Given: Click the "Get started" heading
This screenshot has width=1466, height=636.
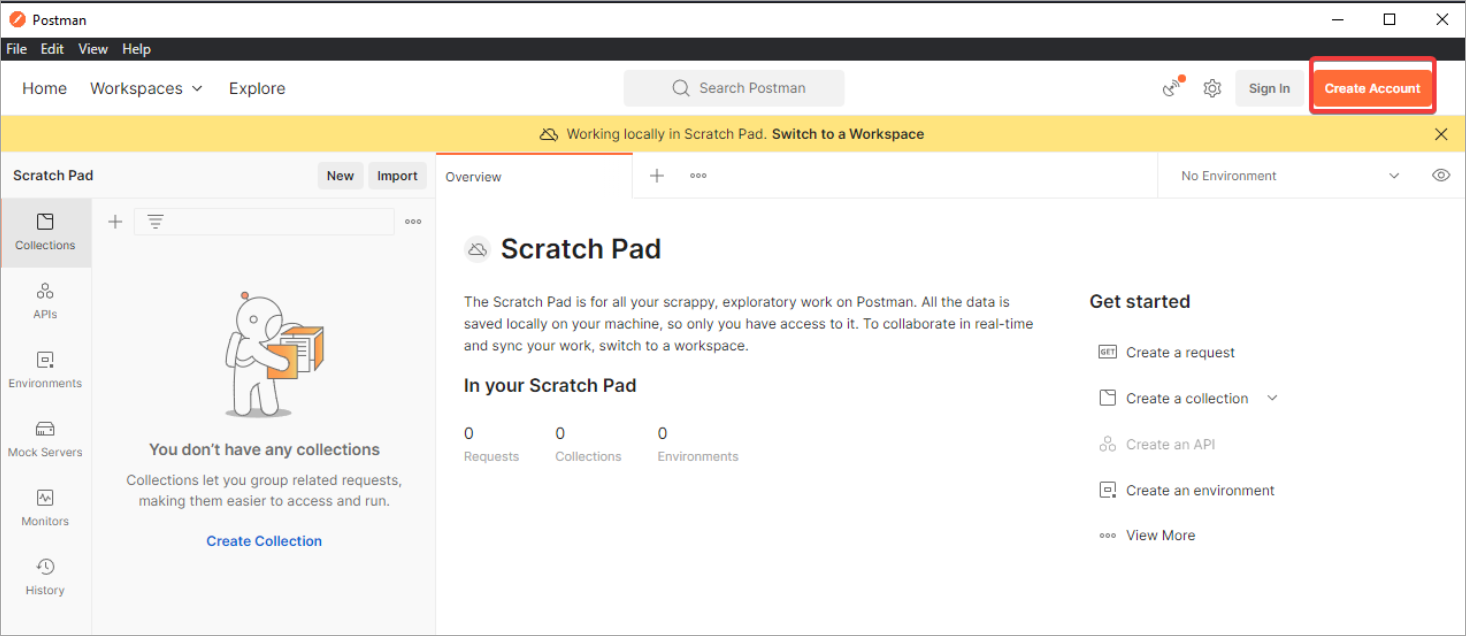Looking at the screenshot, I should [x=1140, y=301].
